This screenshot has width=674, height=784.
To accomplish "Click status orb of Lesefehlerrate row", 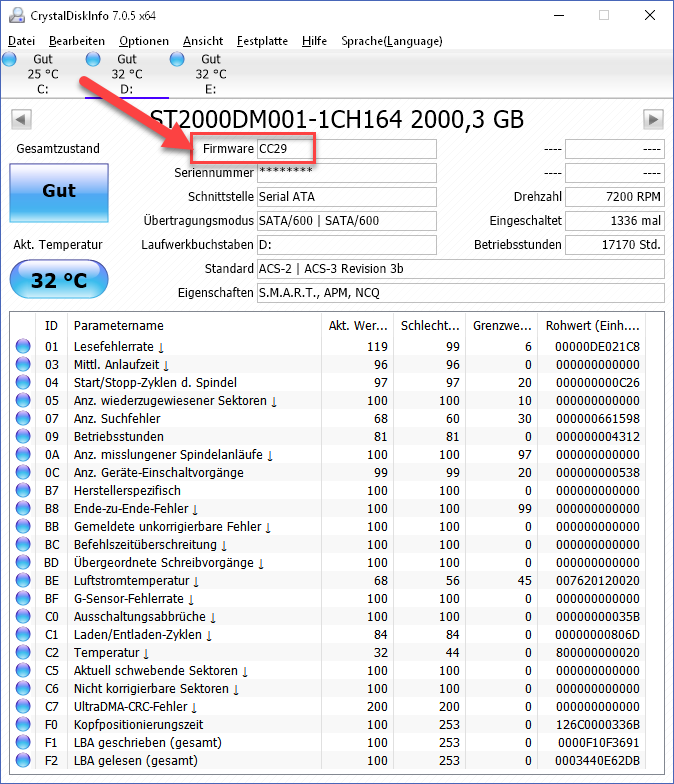I will (23, 346).
